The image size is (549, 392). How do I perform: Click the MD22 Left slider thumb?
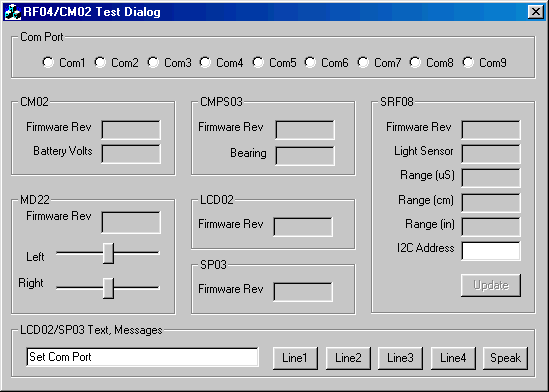click(109, 253)
